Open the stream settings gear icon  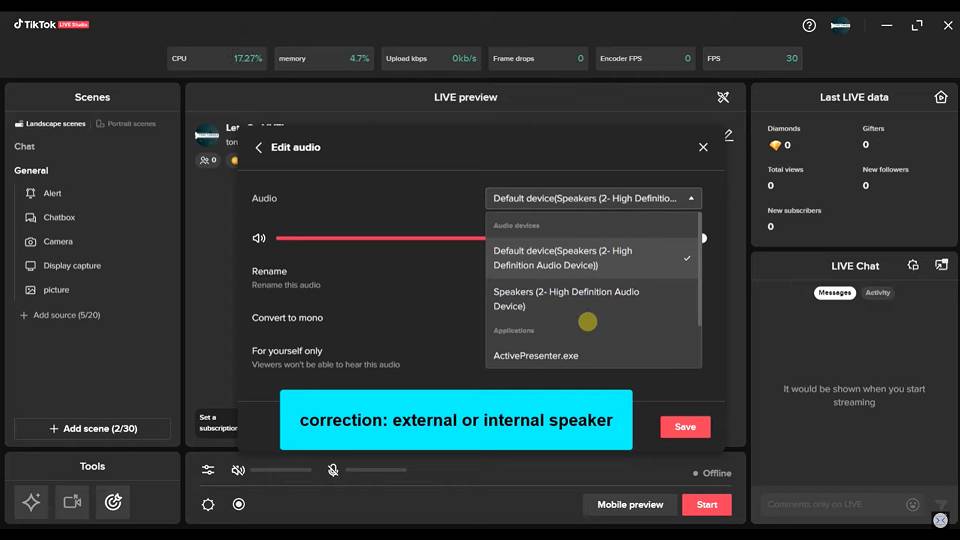pos(208,504)
